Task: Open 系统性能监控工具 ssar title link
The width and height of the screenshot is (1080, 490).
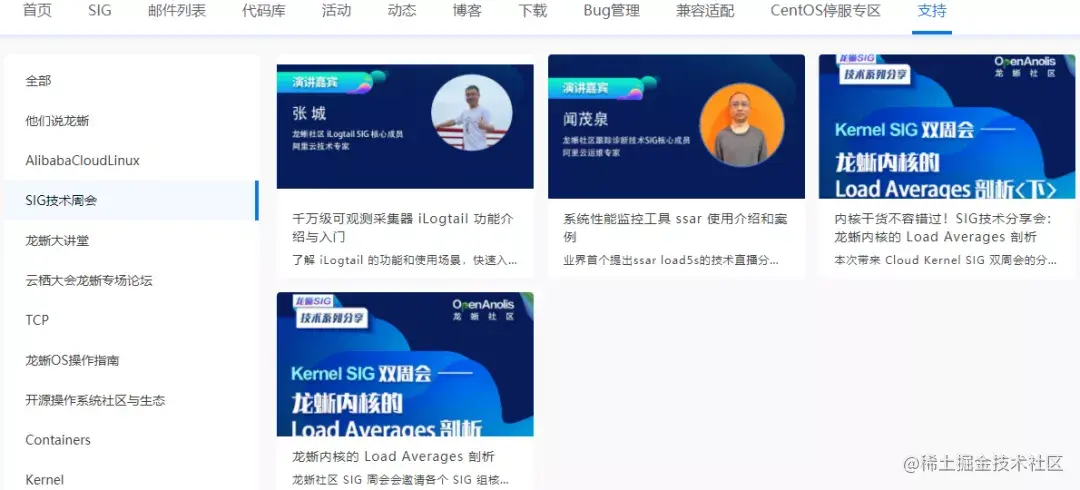Action: tap(675, 228)
